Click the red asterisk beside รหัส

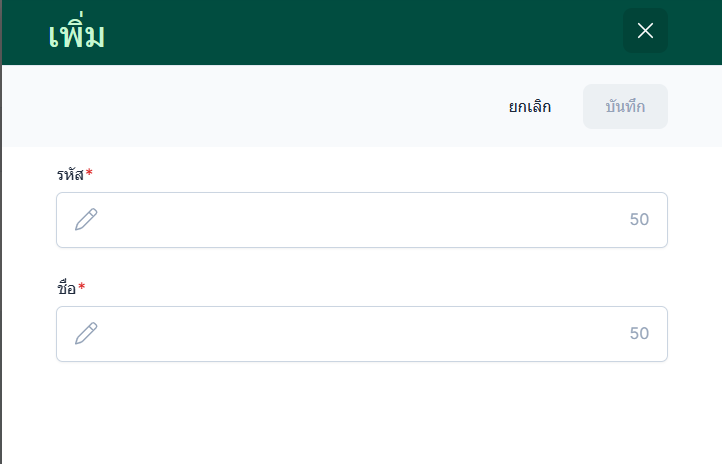tap(89, 174)
